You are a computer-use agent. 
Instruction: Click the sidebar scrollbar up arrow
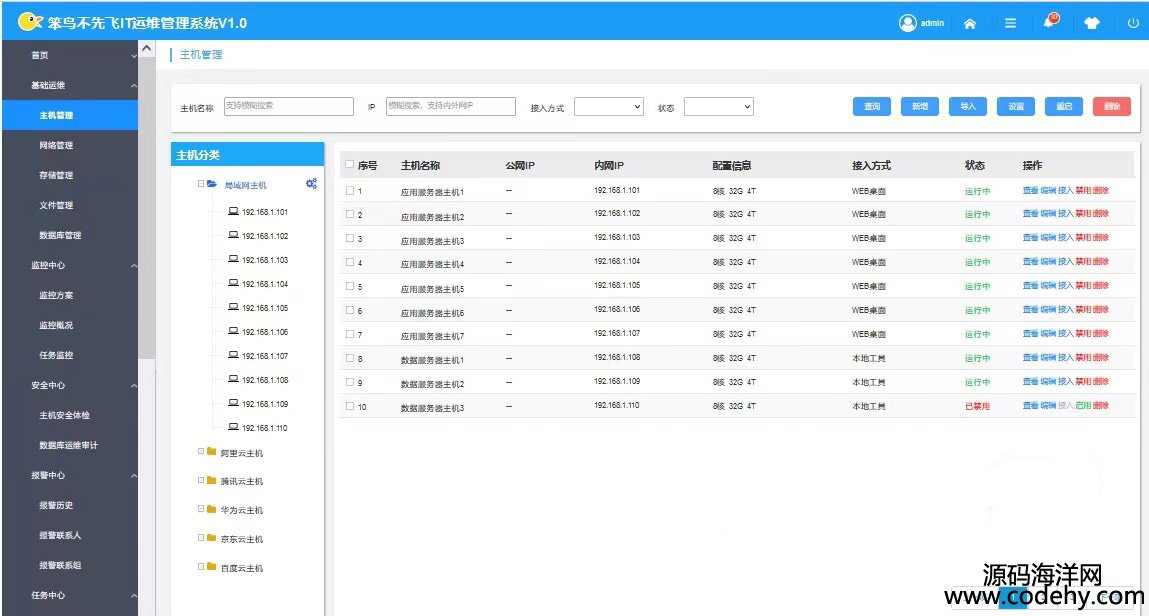coord(147,48)
